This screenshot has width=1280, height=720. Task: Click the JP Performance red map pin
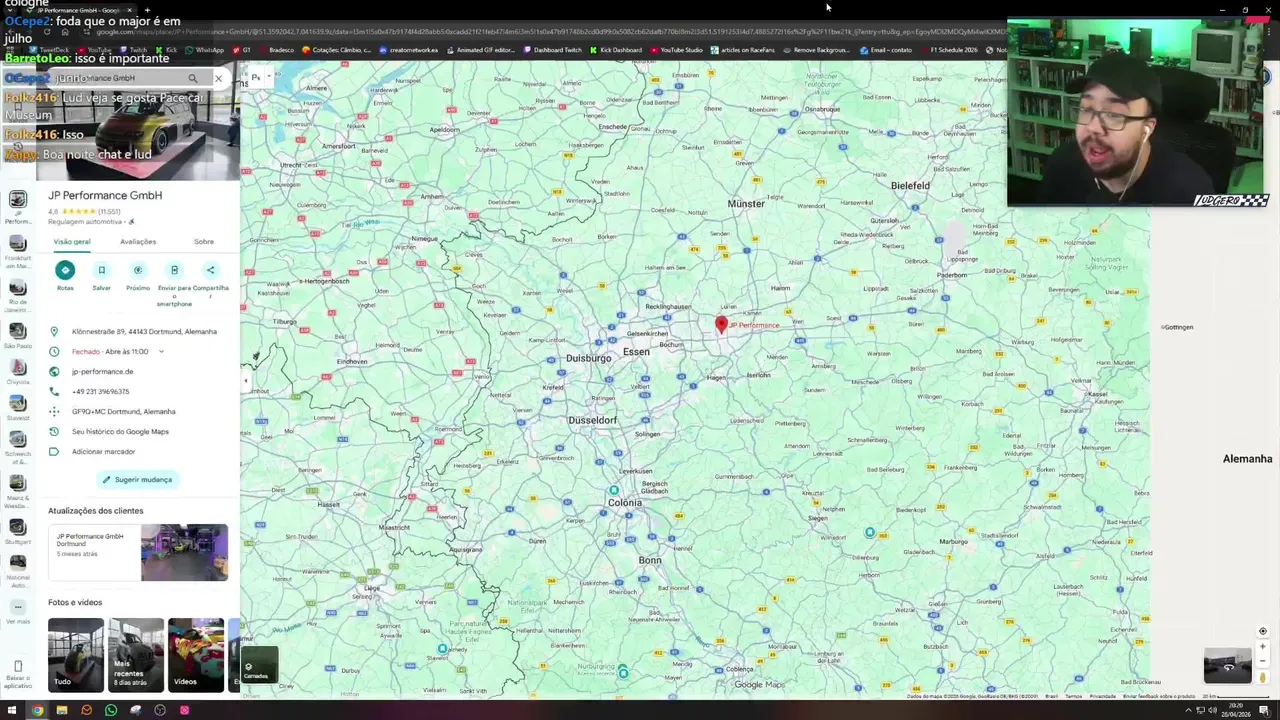721,324
